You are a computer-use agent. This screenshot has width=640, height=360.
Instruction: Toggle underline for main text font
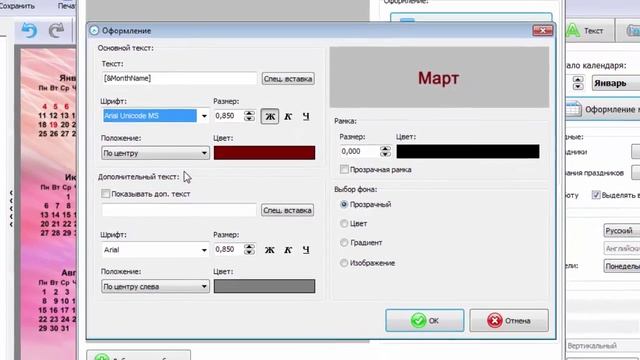coord(306,116)
